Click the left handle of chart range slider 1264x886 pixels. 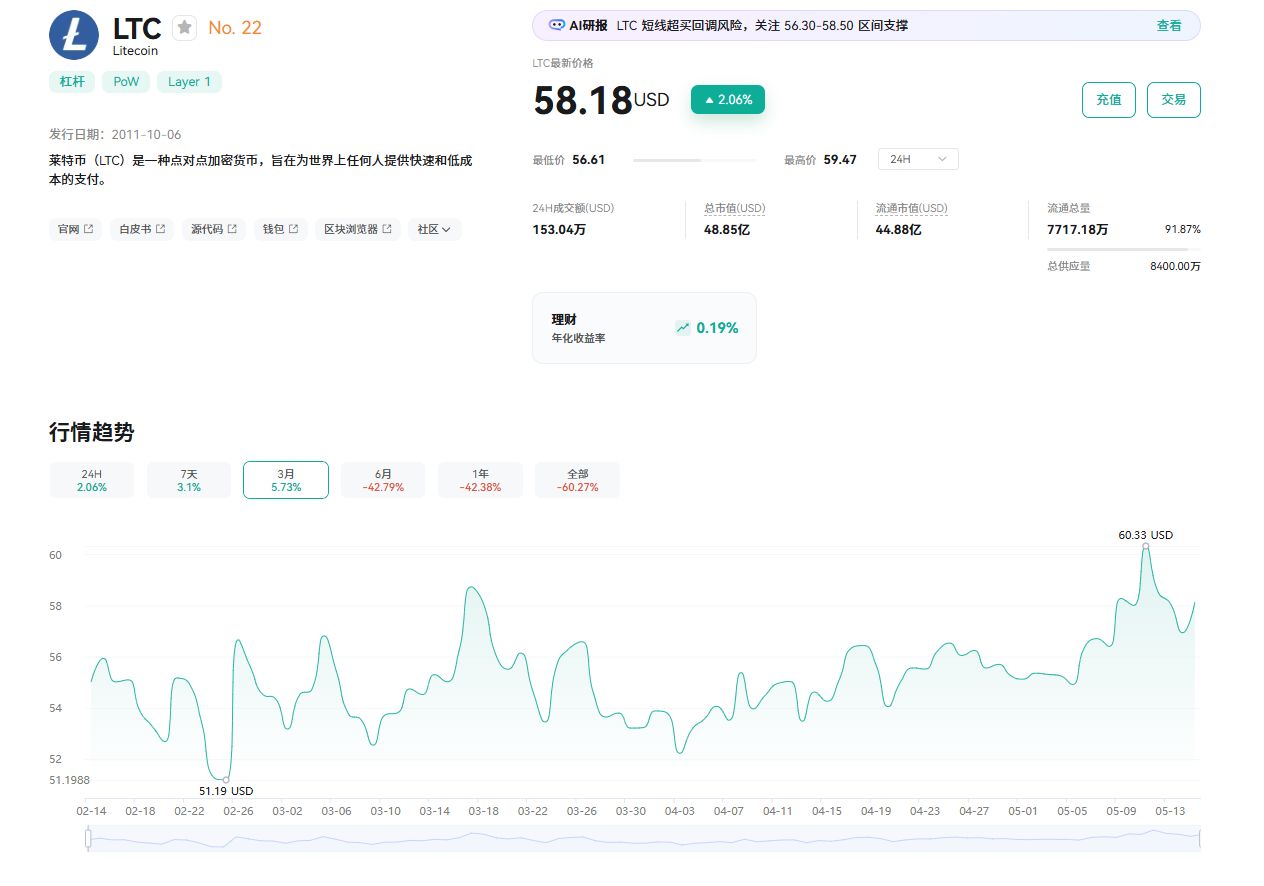pos(88,839)
